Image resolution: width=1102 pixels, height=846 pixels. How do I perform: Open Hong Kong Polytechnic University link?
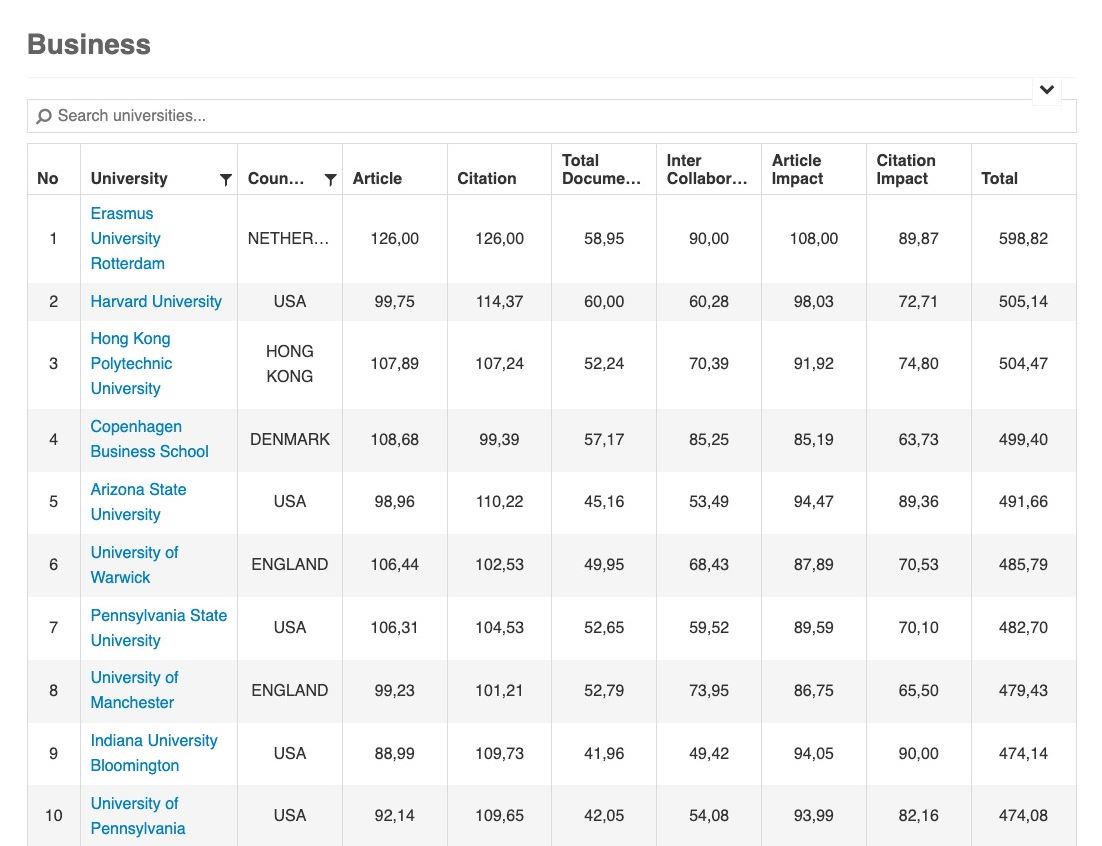[x=131, y=363]
